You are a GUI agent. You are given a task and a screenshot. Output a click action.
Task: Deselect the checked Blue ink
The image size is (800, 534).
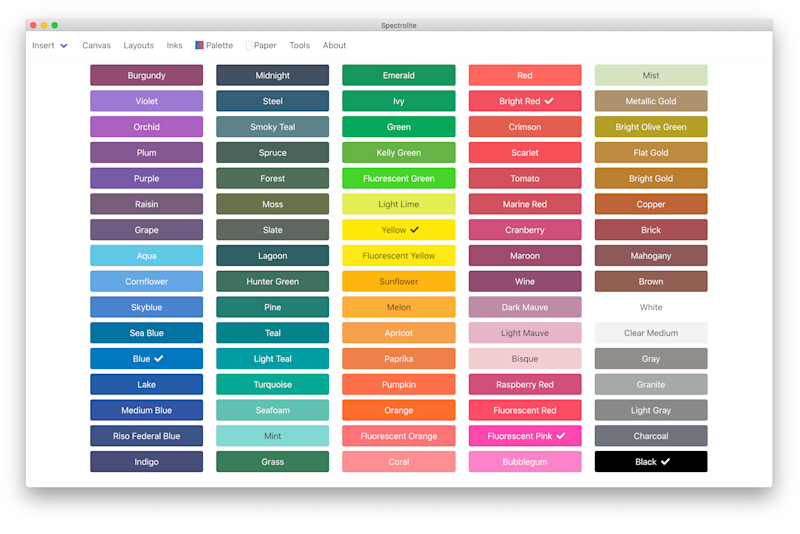[x=146, y=359]
